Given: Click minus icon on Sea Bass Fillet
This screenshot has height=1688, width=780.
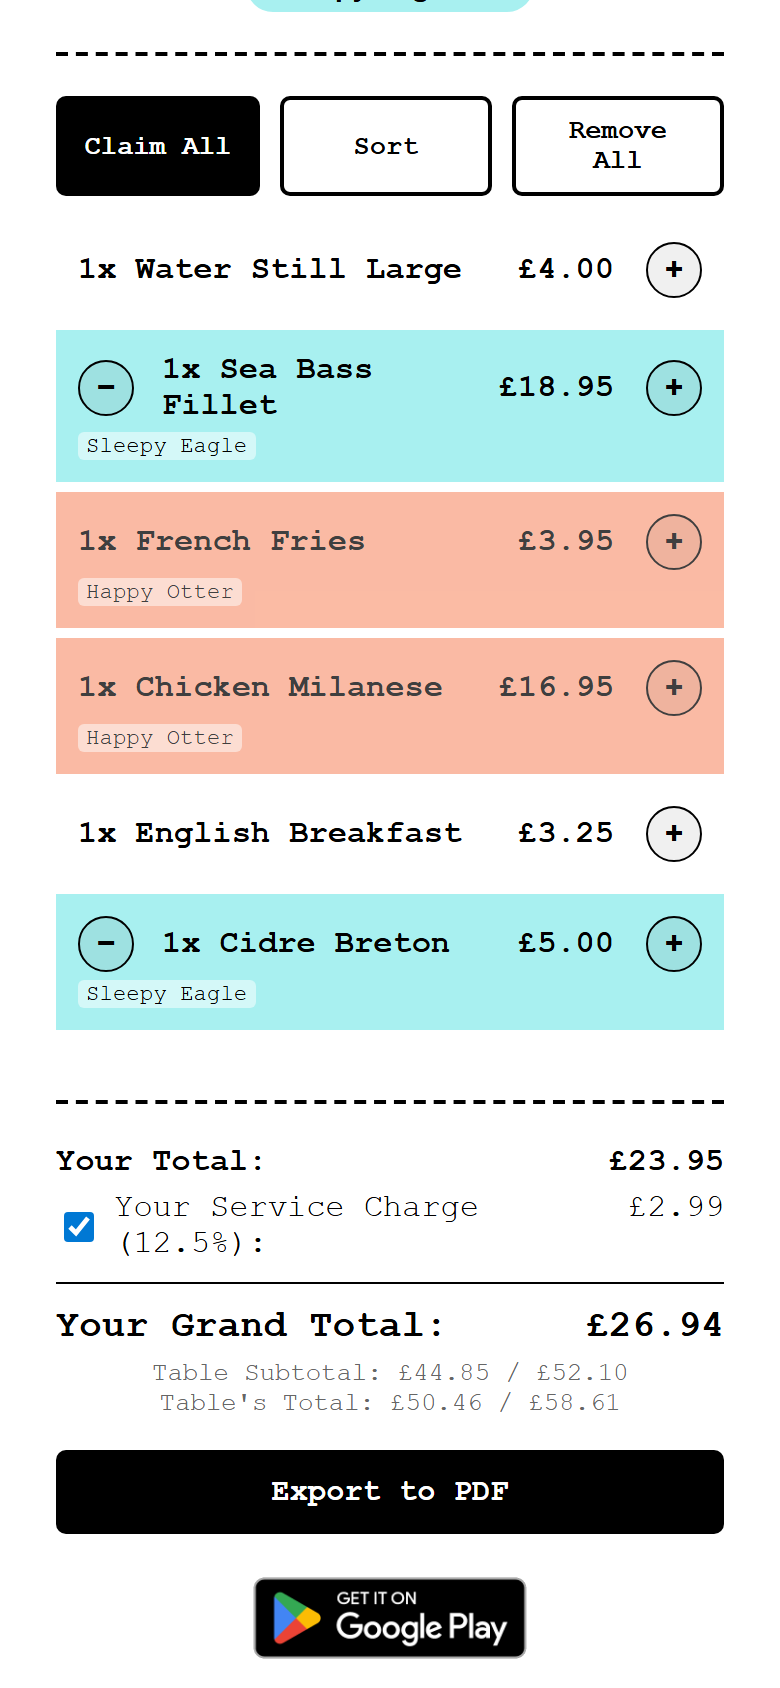Looking at the screenshot, I should tap(106, 388).
